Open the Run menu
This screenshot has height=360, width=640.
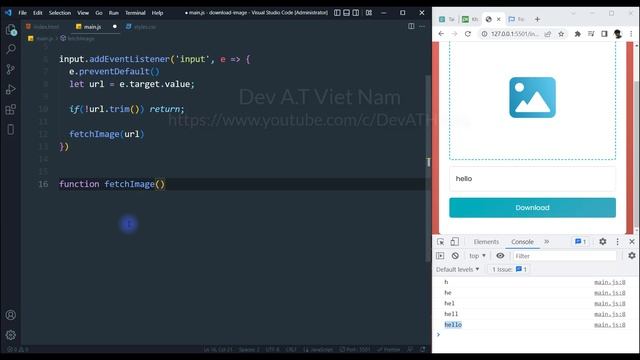113,13
